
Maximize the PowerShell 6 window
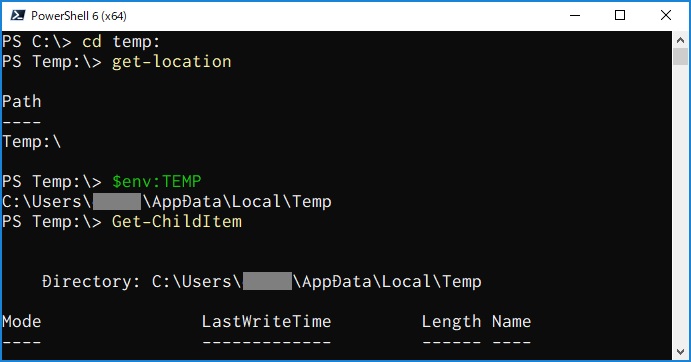point(620,15)
